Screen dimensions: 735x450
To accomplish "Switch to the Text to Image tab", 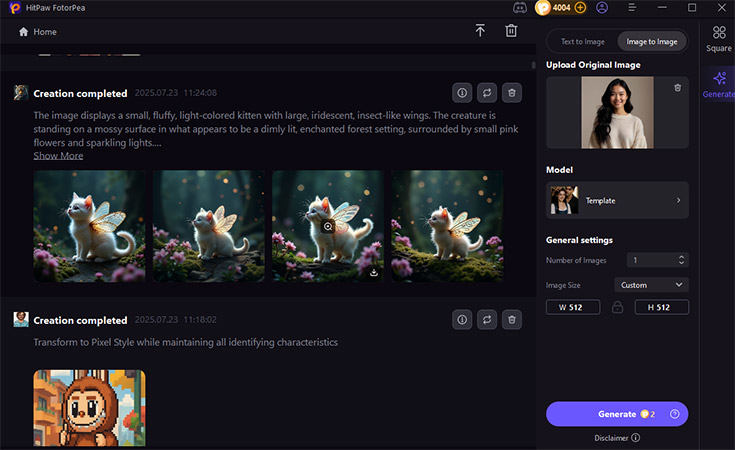I will pyautogui.click(x=581, y=41).
